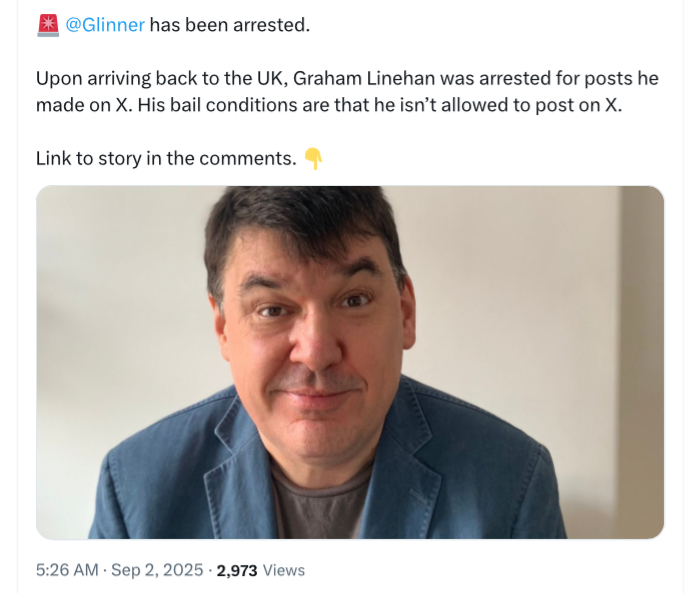The width and height of the screenshot is (686, 593).
Task: Click the red siren emoji
Action: 48,25
